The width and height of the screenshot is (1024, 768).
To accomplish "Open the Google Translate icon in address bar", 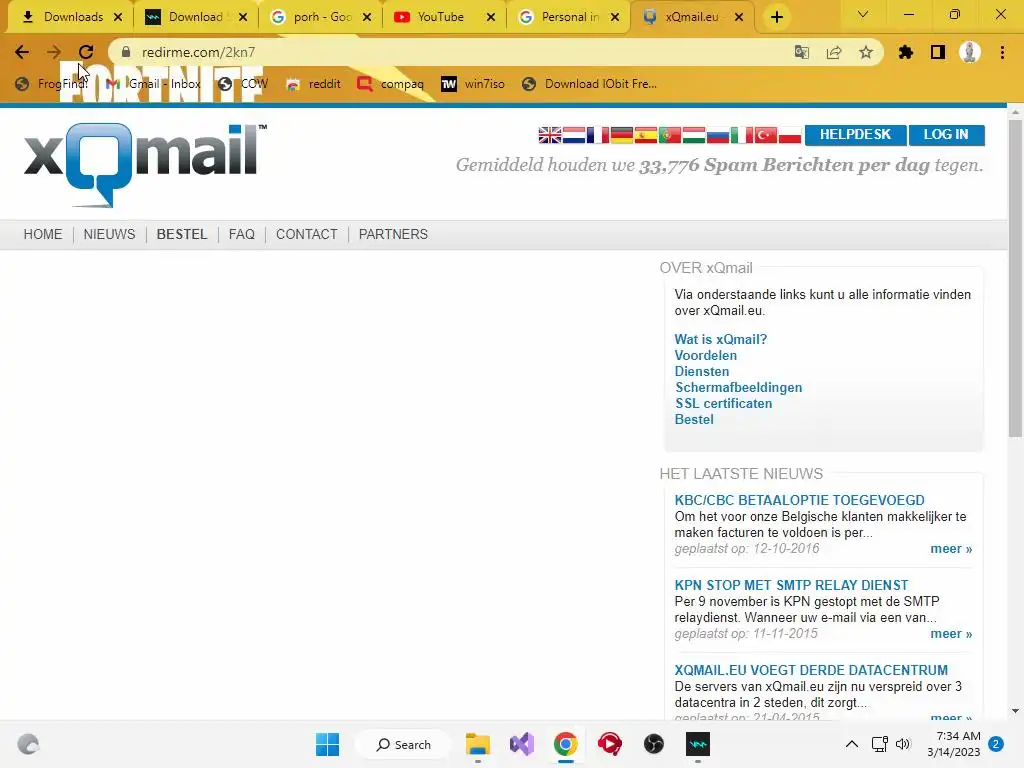I will [x=801, y=52].
